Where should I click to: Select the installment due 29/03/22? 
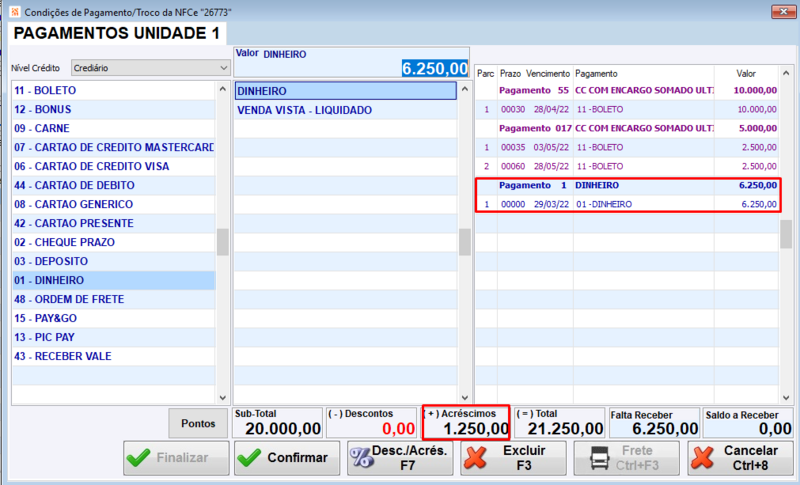[x=627, y=204]
